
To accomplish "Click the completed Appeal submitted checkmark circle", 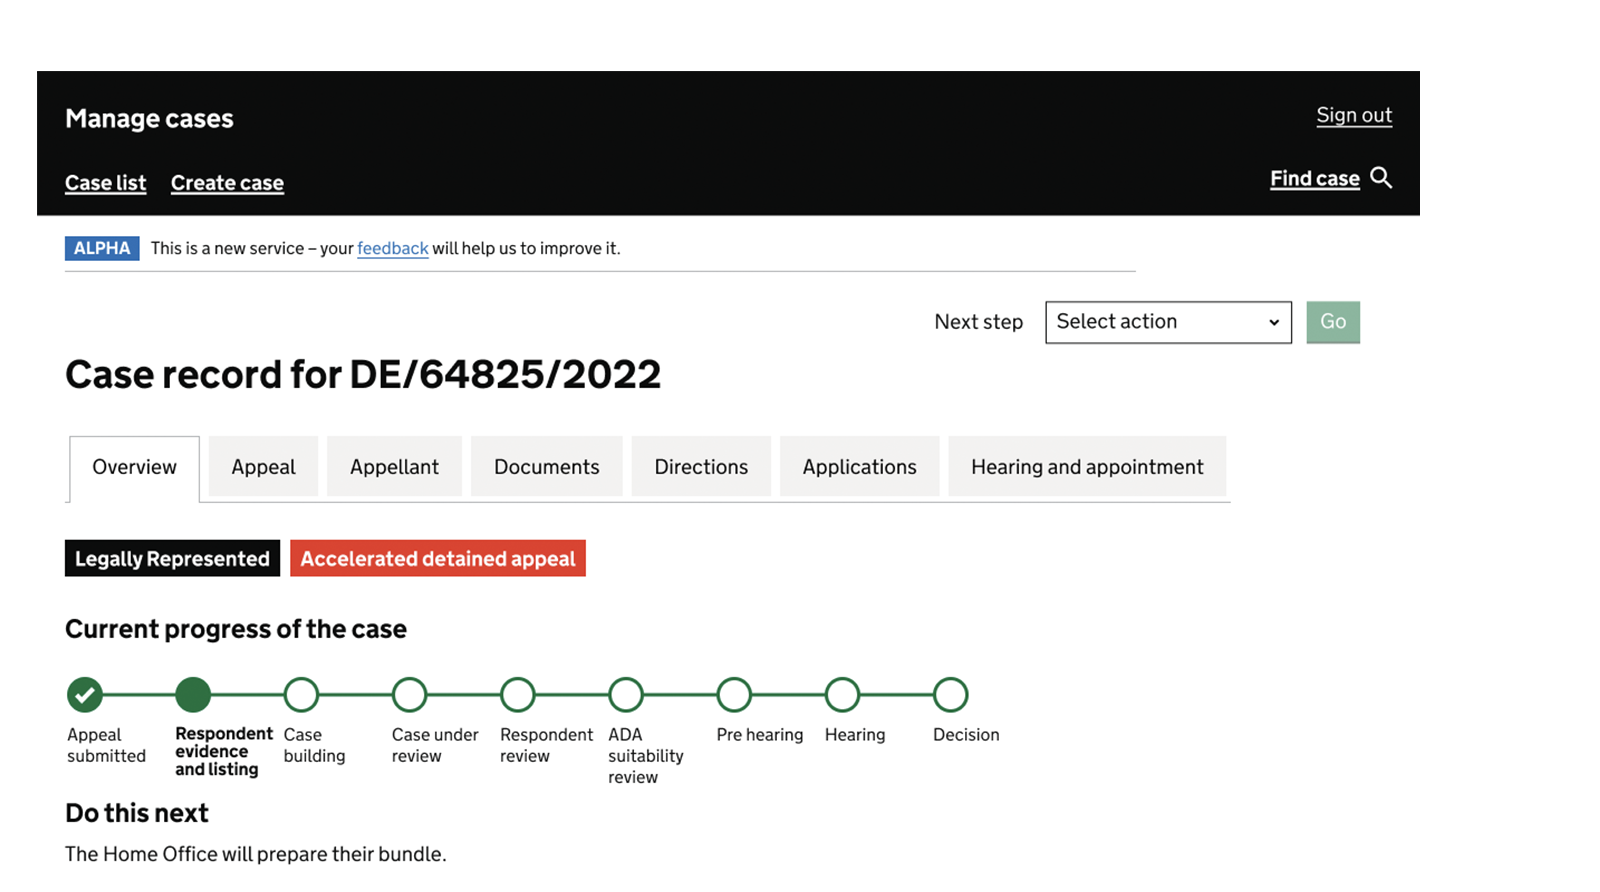I will click(x=85, y=694).
